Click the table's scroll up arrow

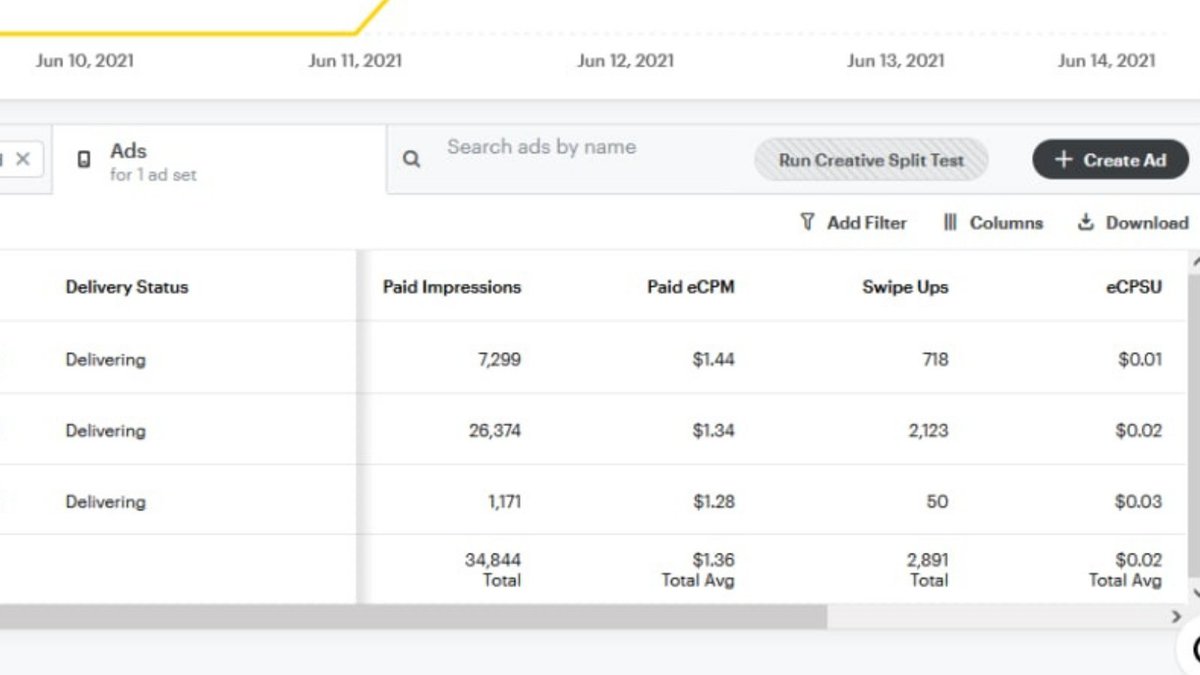[x=1193, y=262]
